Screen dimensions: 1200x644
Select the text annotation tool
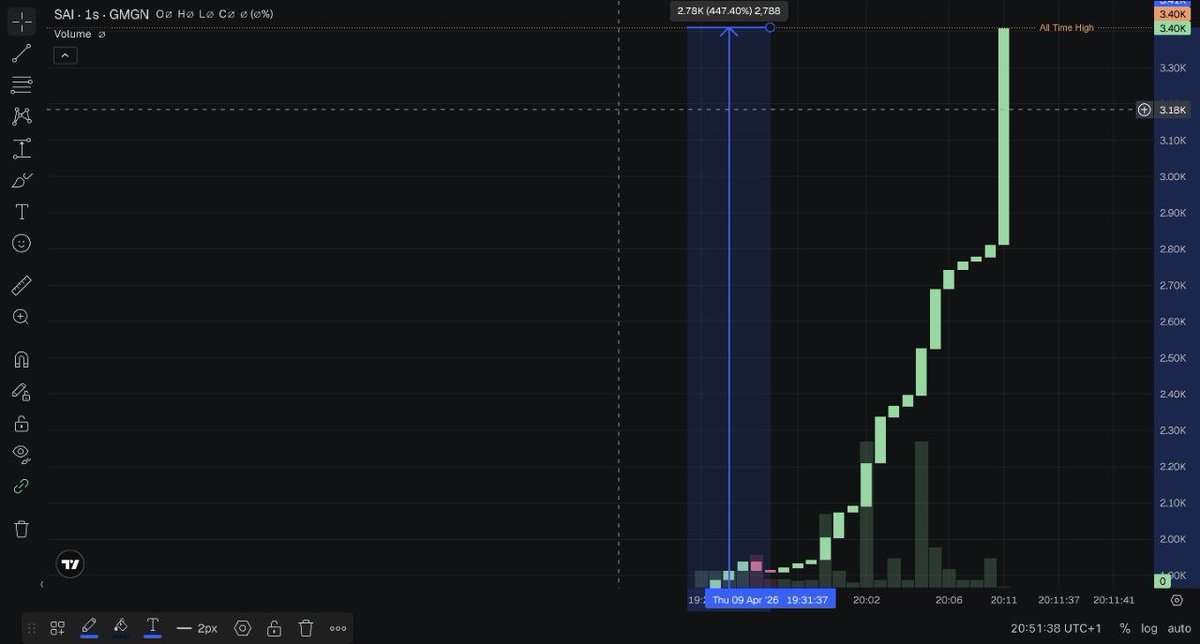coord(22,212)
